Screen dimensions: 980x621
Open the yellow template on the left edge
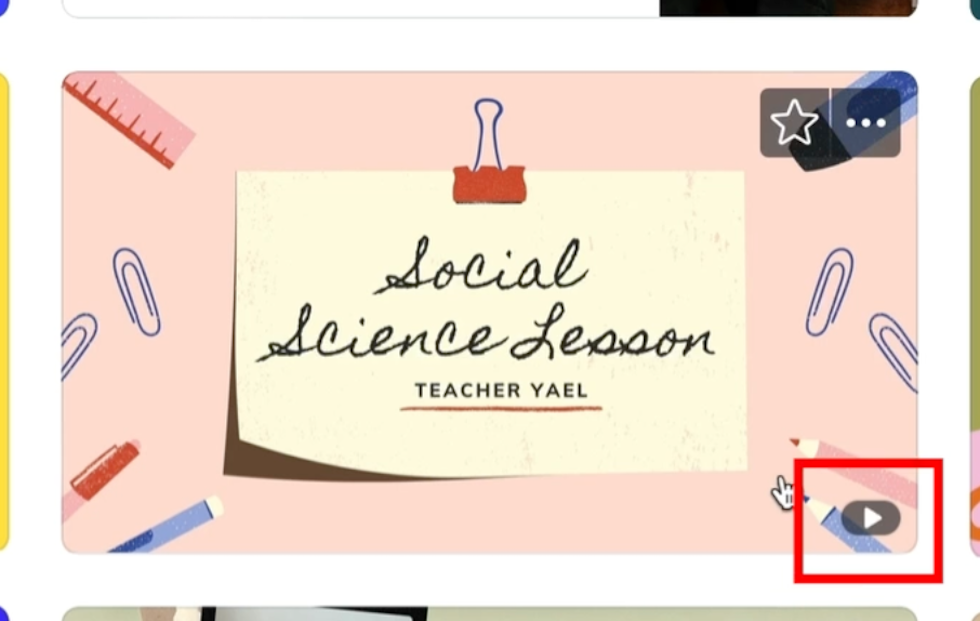coord(4,311)
